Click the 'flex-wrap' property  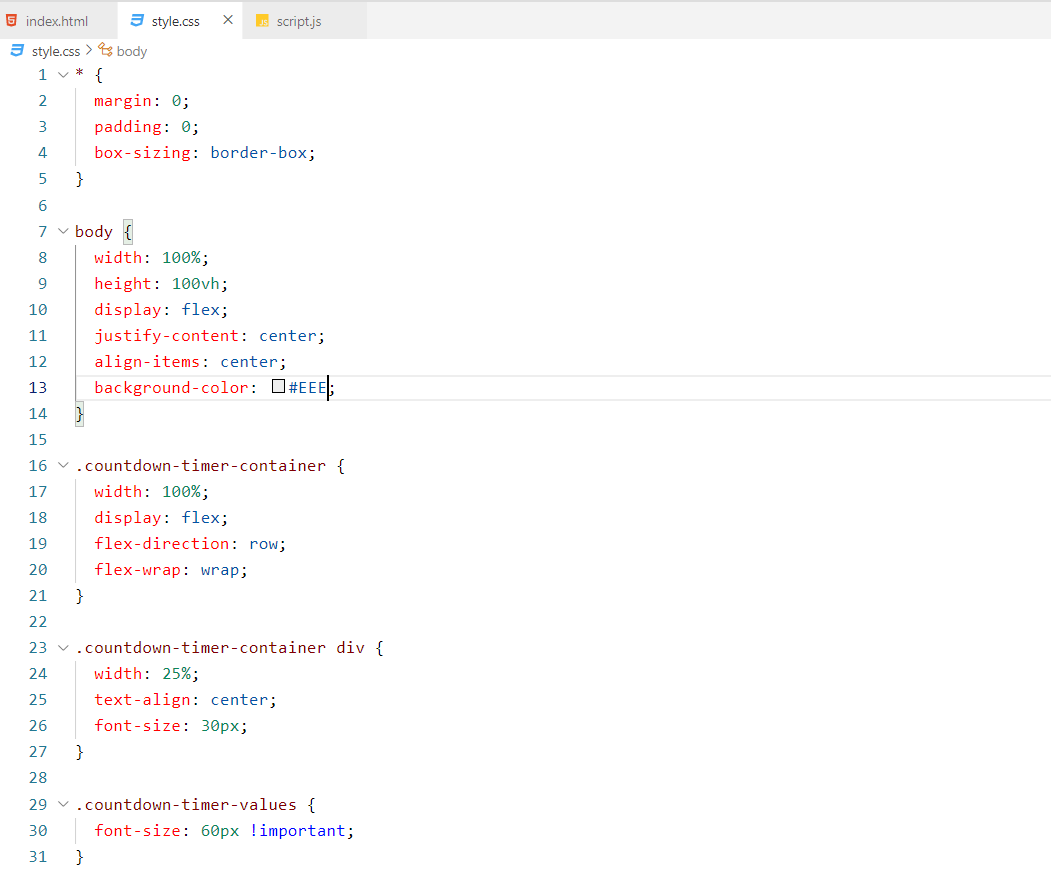[x=137, y=570]
